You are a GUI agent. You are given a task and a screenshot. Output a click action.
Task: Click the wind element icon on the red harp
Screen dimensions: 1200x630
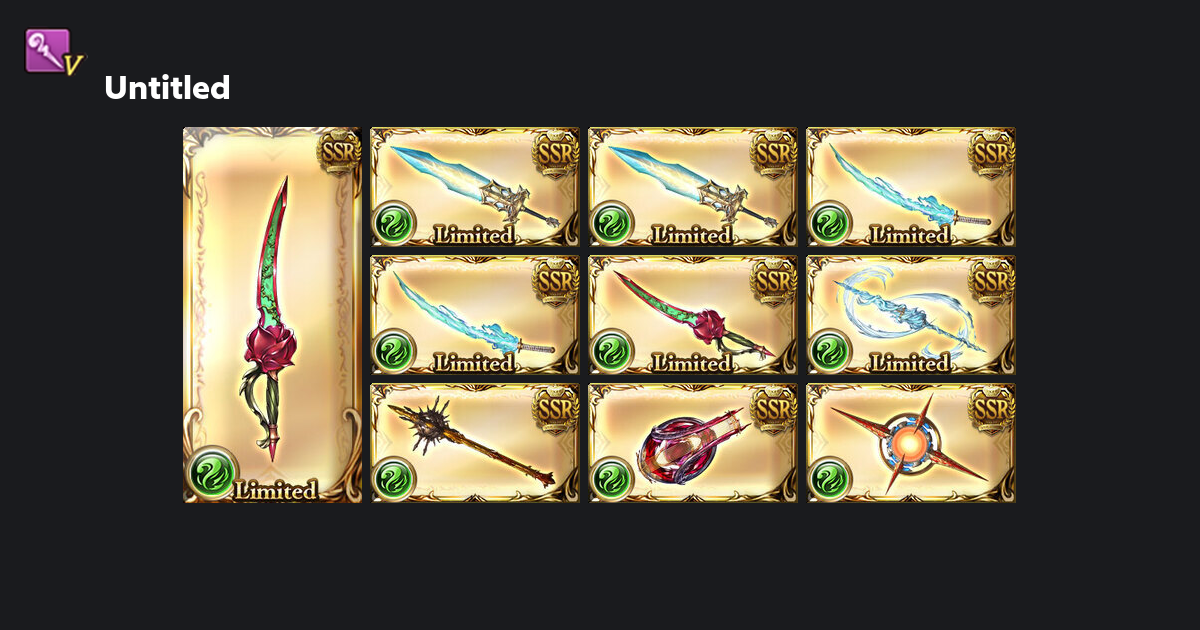coord(612,480)
